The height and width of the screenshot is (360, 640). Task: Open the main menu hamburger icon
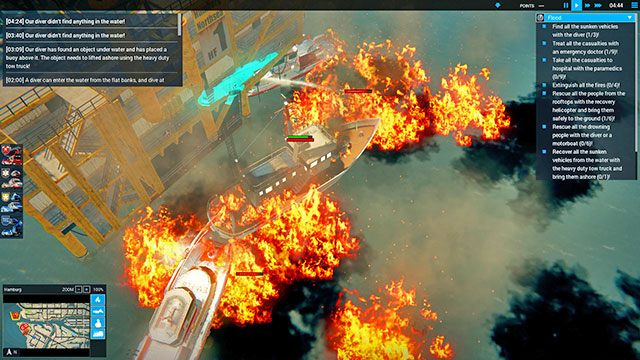[x=635, y=5]
